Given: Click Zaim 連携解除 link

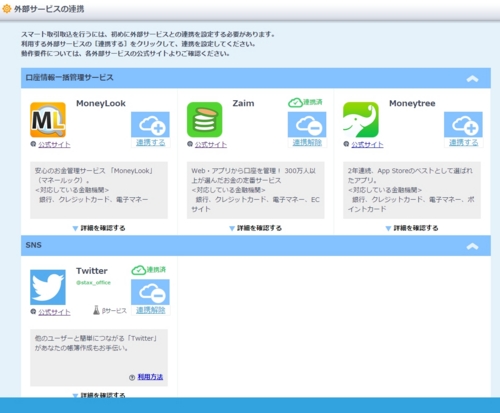Looking at the screenshot, I should tap(307, 143).
